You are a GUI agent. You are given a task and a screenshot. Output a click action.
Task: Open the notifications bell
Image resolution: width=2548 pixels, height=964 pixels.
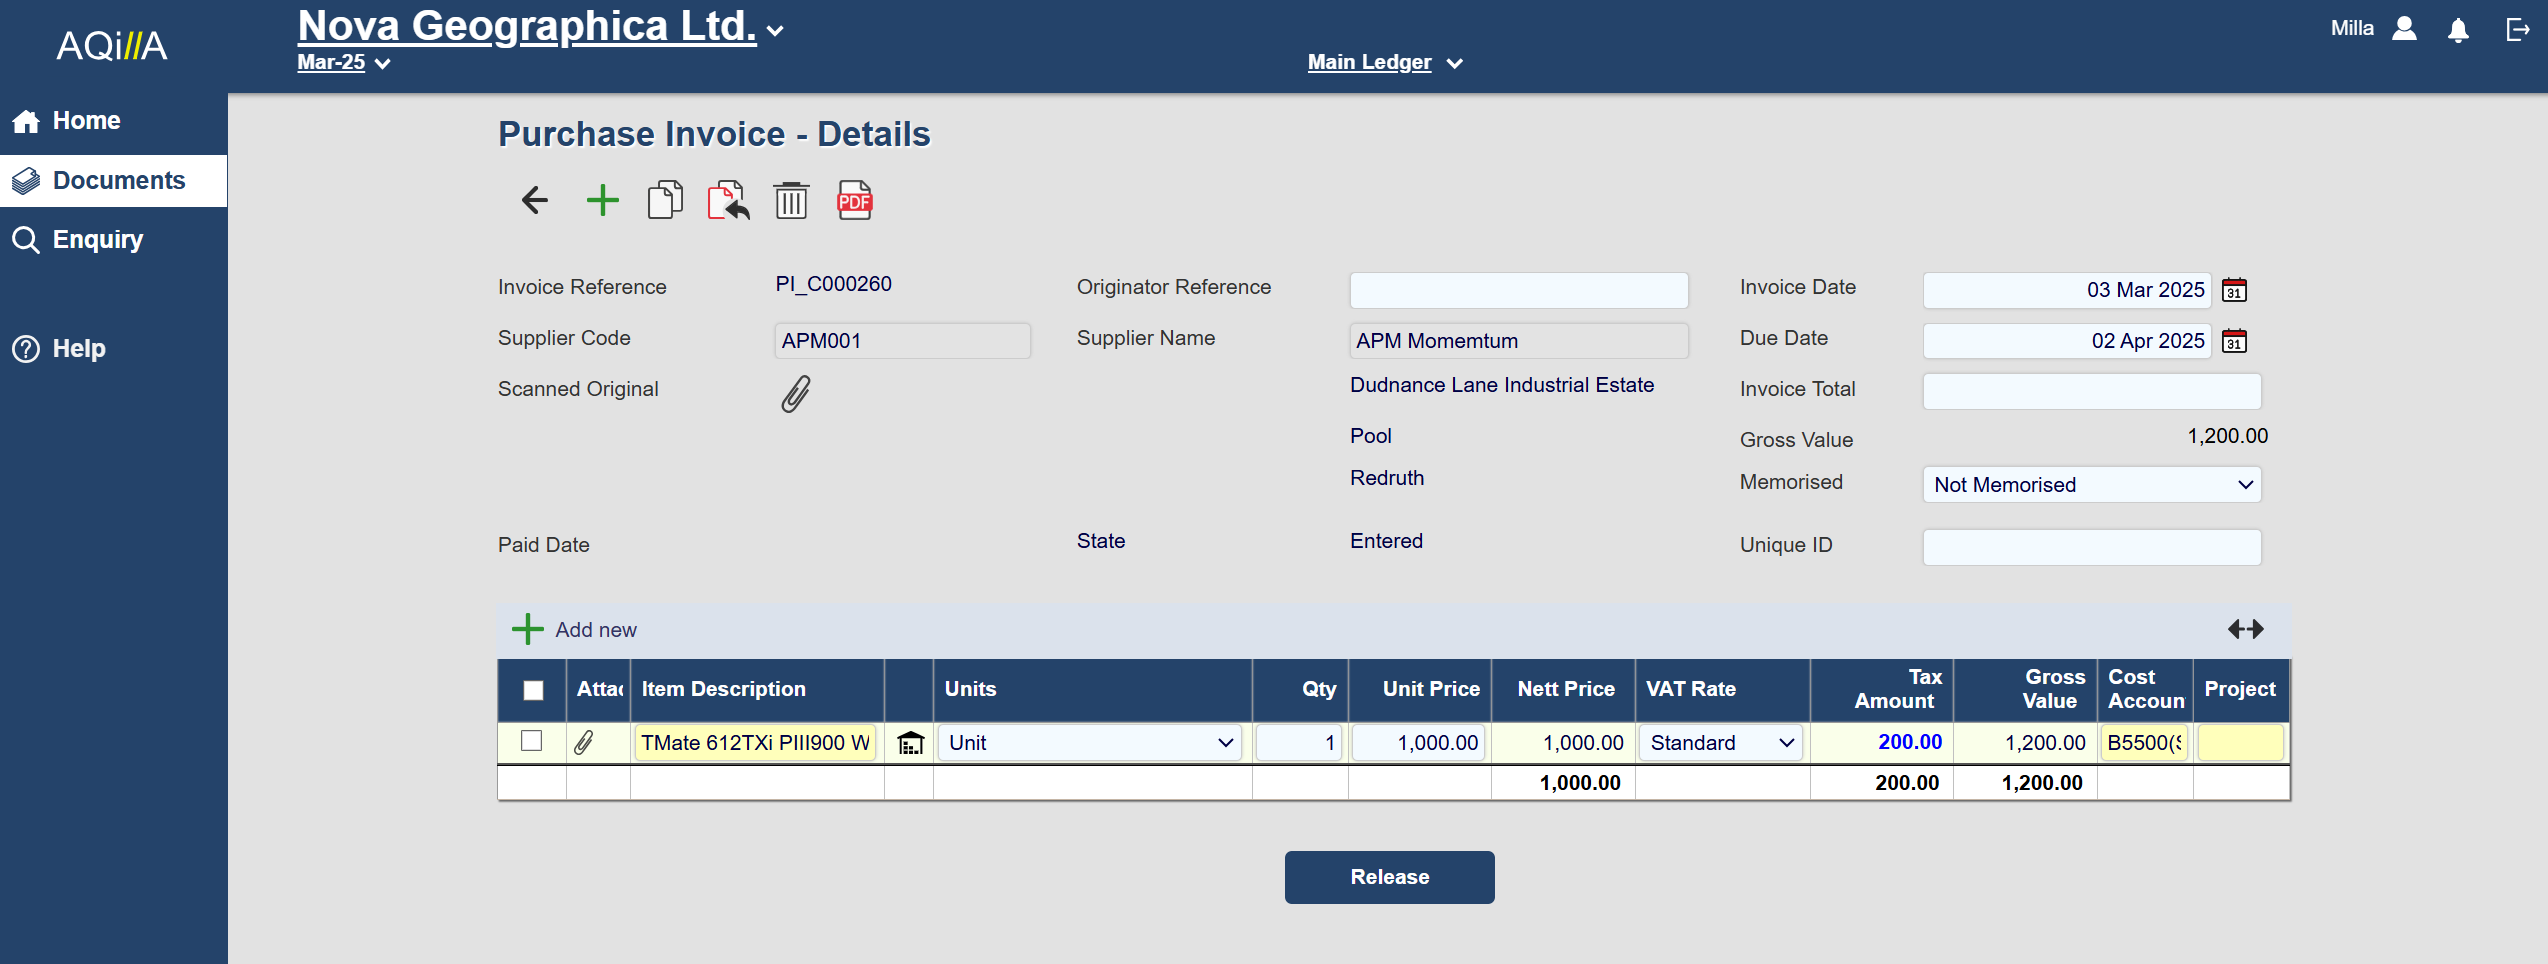click(2458, 30)
